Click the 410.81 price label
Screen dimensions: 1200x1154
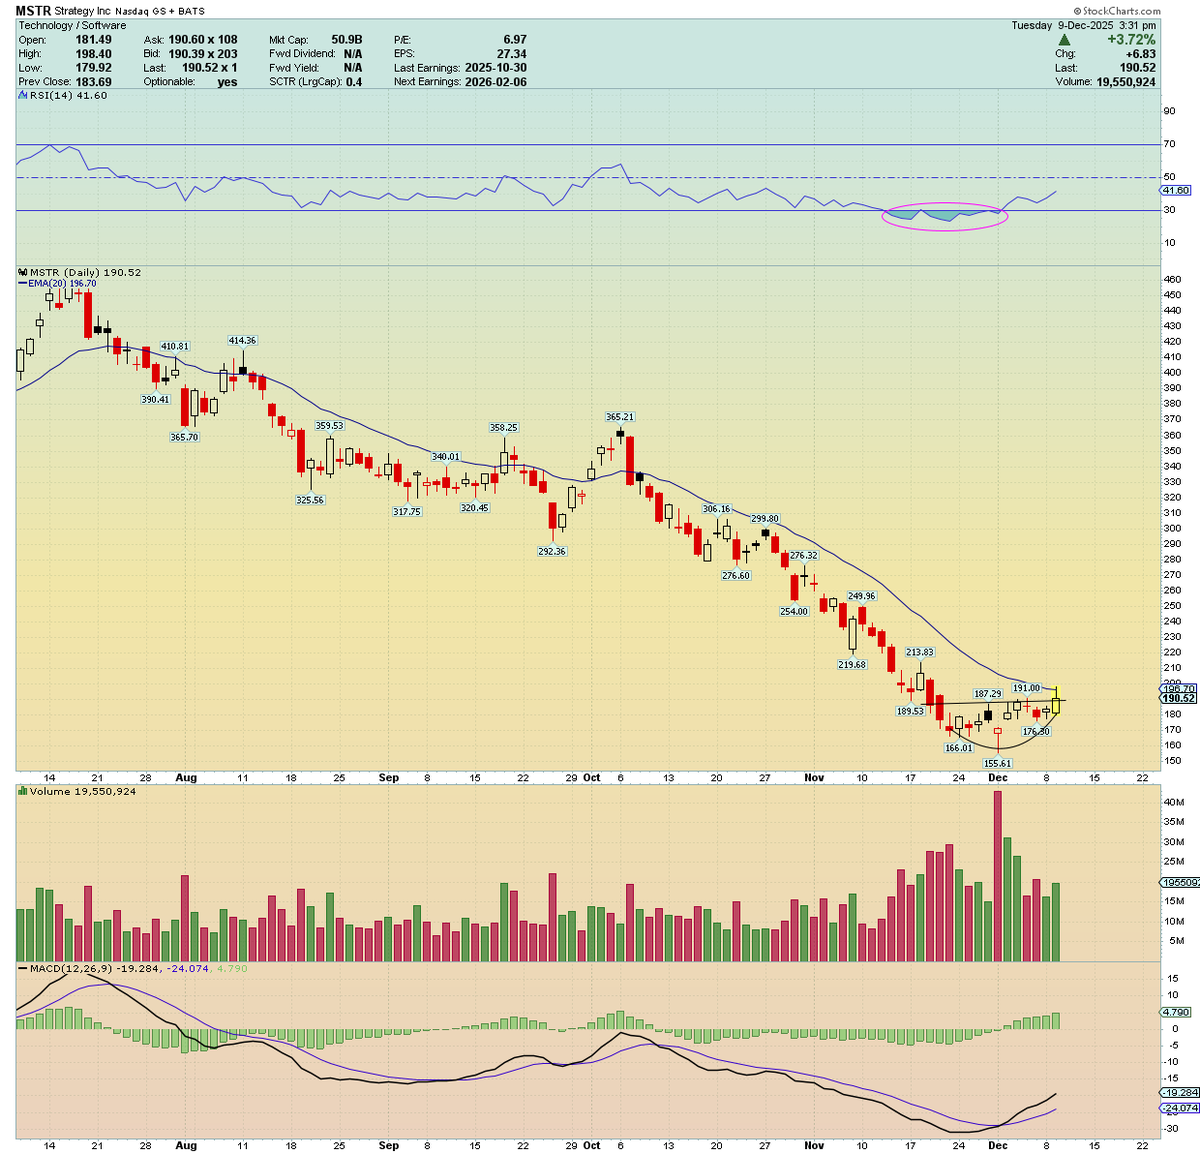[175, 347]
